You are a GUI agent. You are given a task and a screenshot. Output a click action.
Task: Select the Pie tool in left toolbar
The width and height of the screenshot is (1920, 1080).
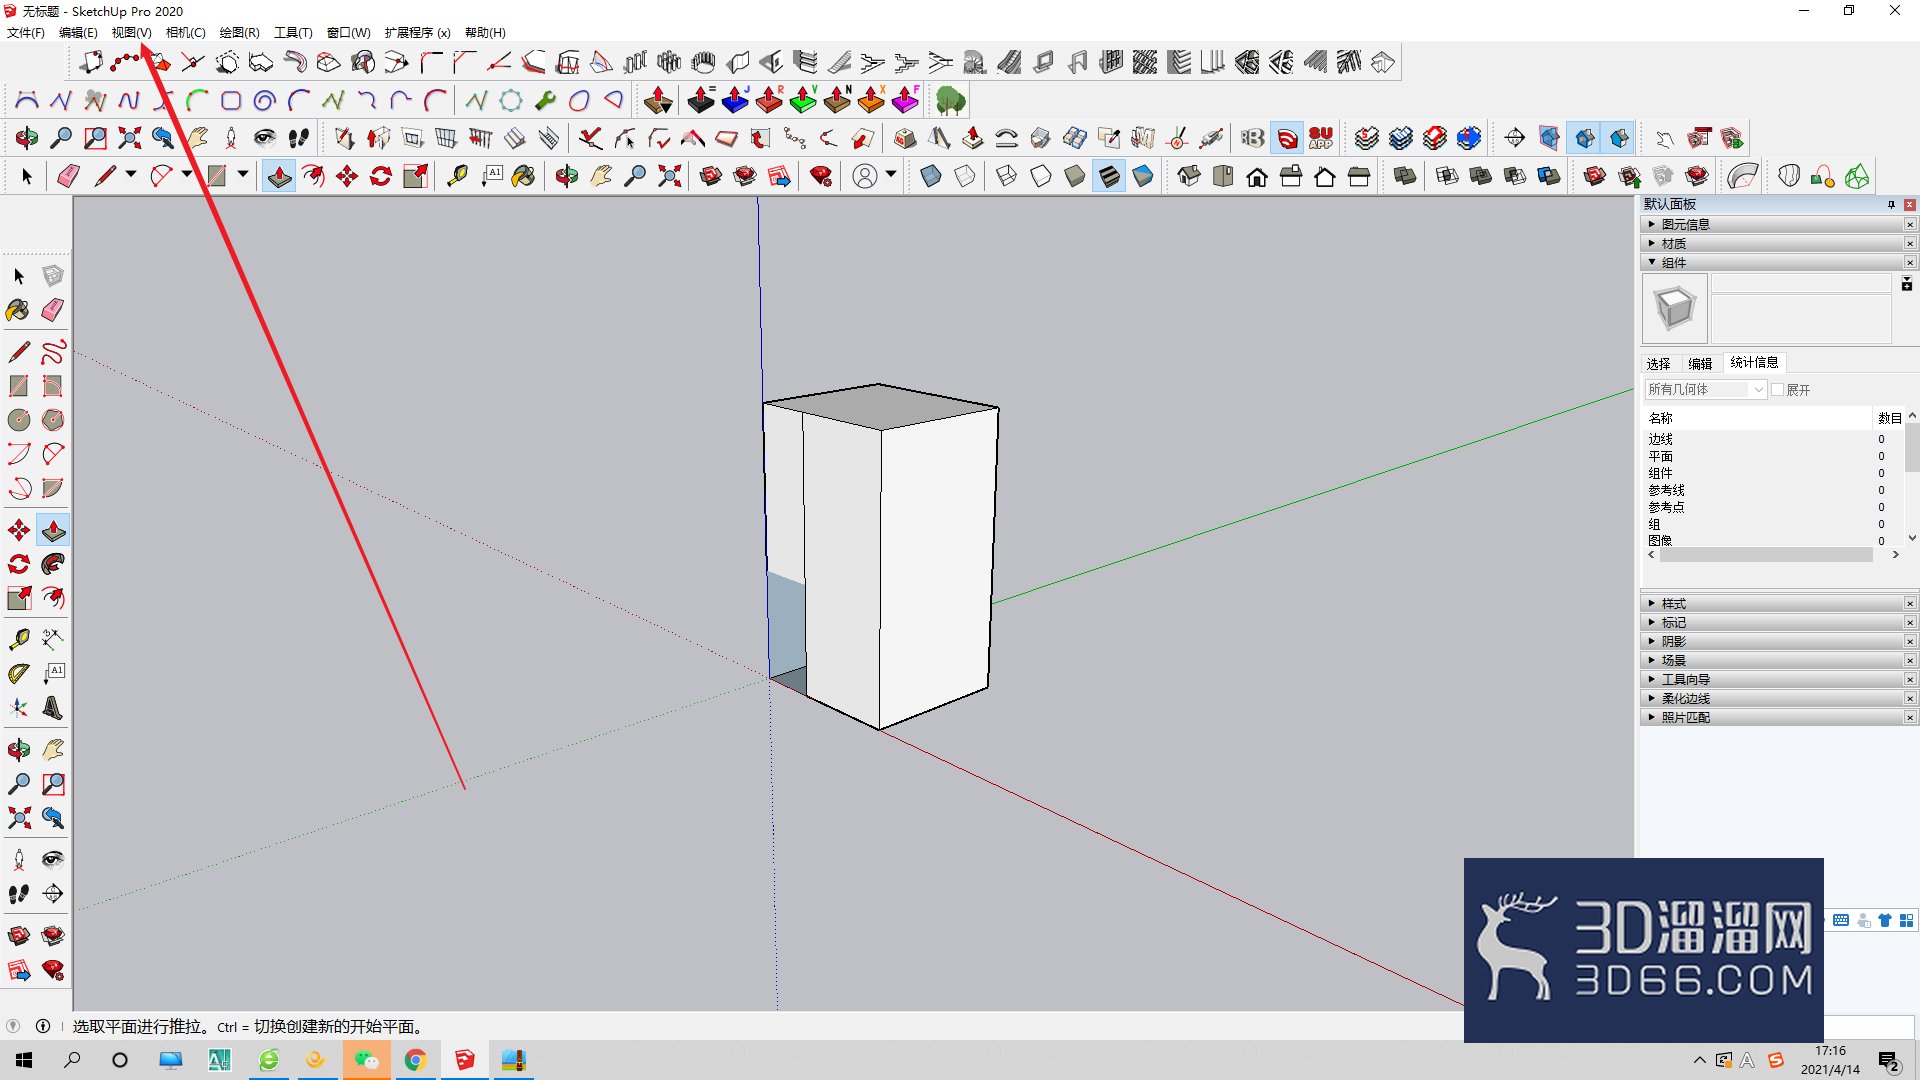[x=53, y=488]
